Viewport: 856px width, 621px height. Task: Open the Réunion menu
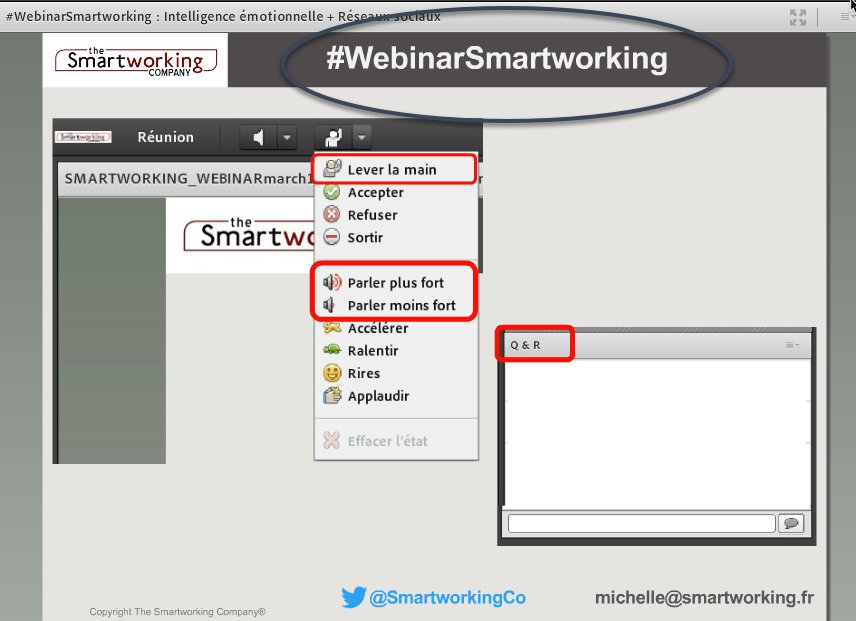[165, 137]
